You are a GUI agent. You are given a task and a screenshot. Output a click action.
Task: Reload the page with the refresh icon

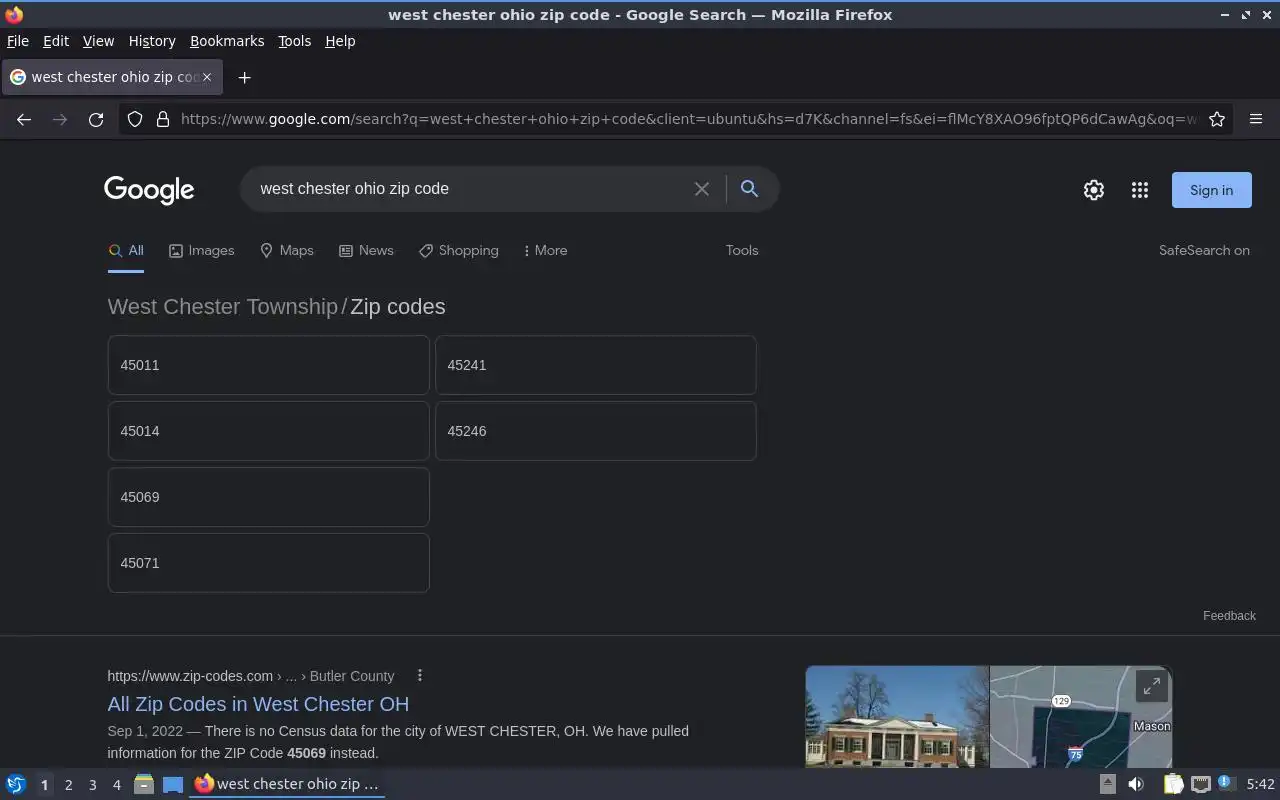(x=96, y=119)
